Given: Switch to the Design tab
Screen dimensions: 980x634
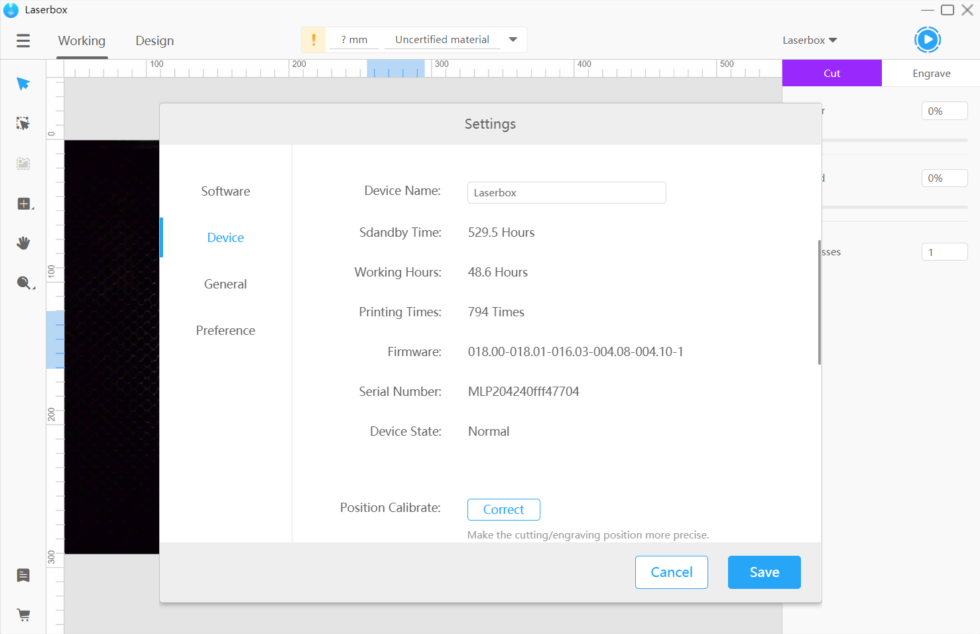Looking at the screenshot, I should pos(154,41).
